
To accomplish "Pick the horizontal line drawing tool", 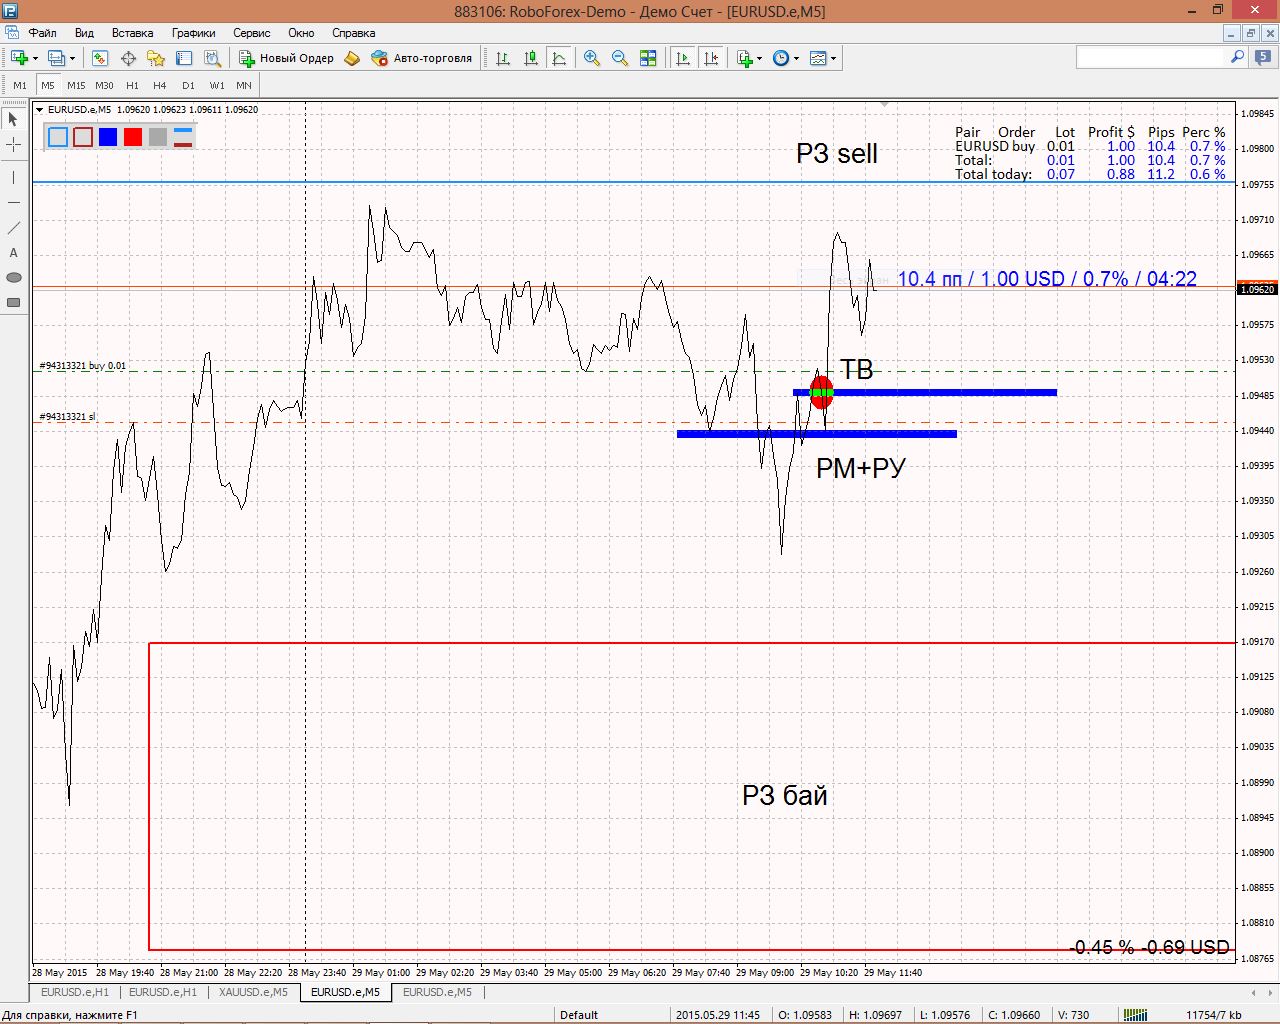I will (14, 203).
